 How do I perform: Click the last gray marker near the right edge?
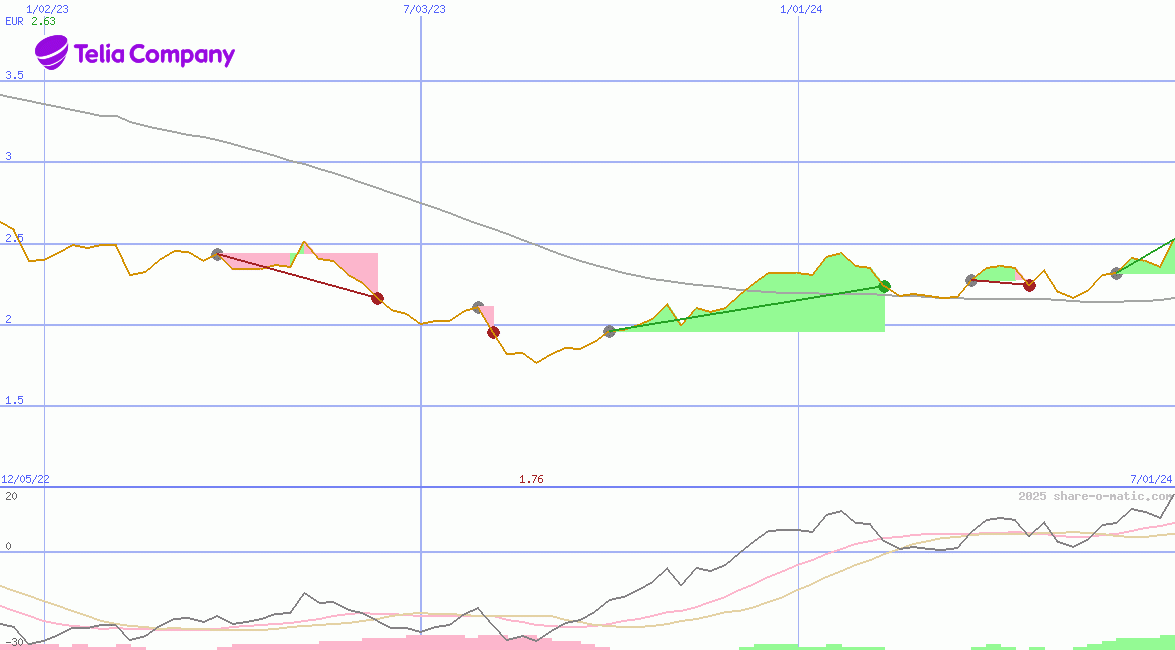(1116, 273)
